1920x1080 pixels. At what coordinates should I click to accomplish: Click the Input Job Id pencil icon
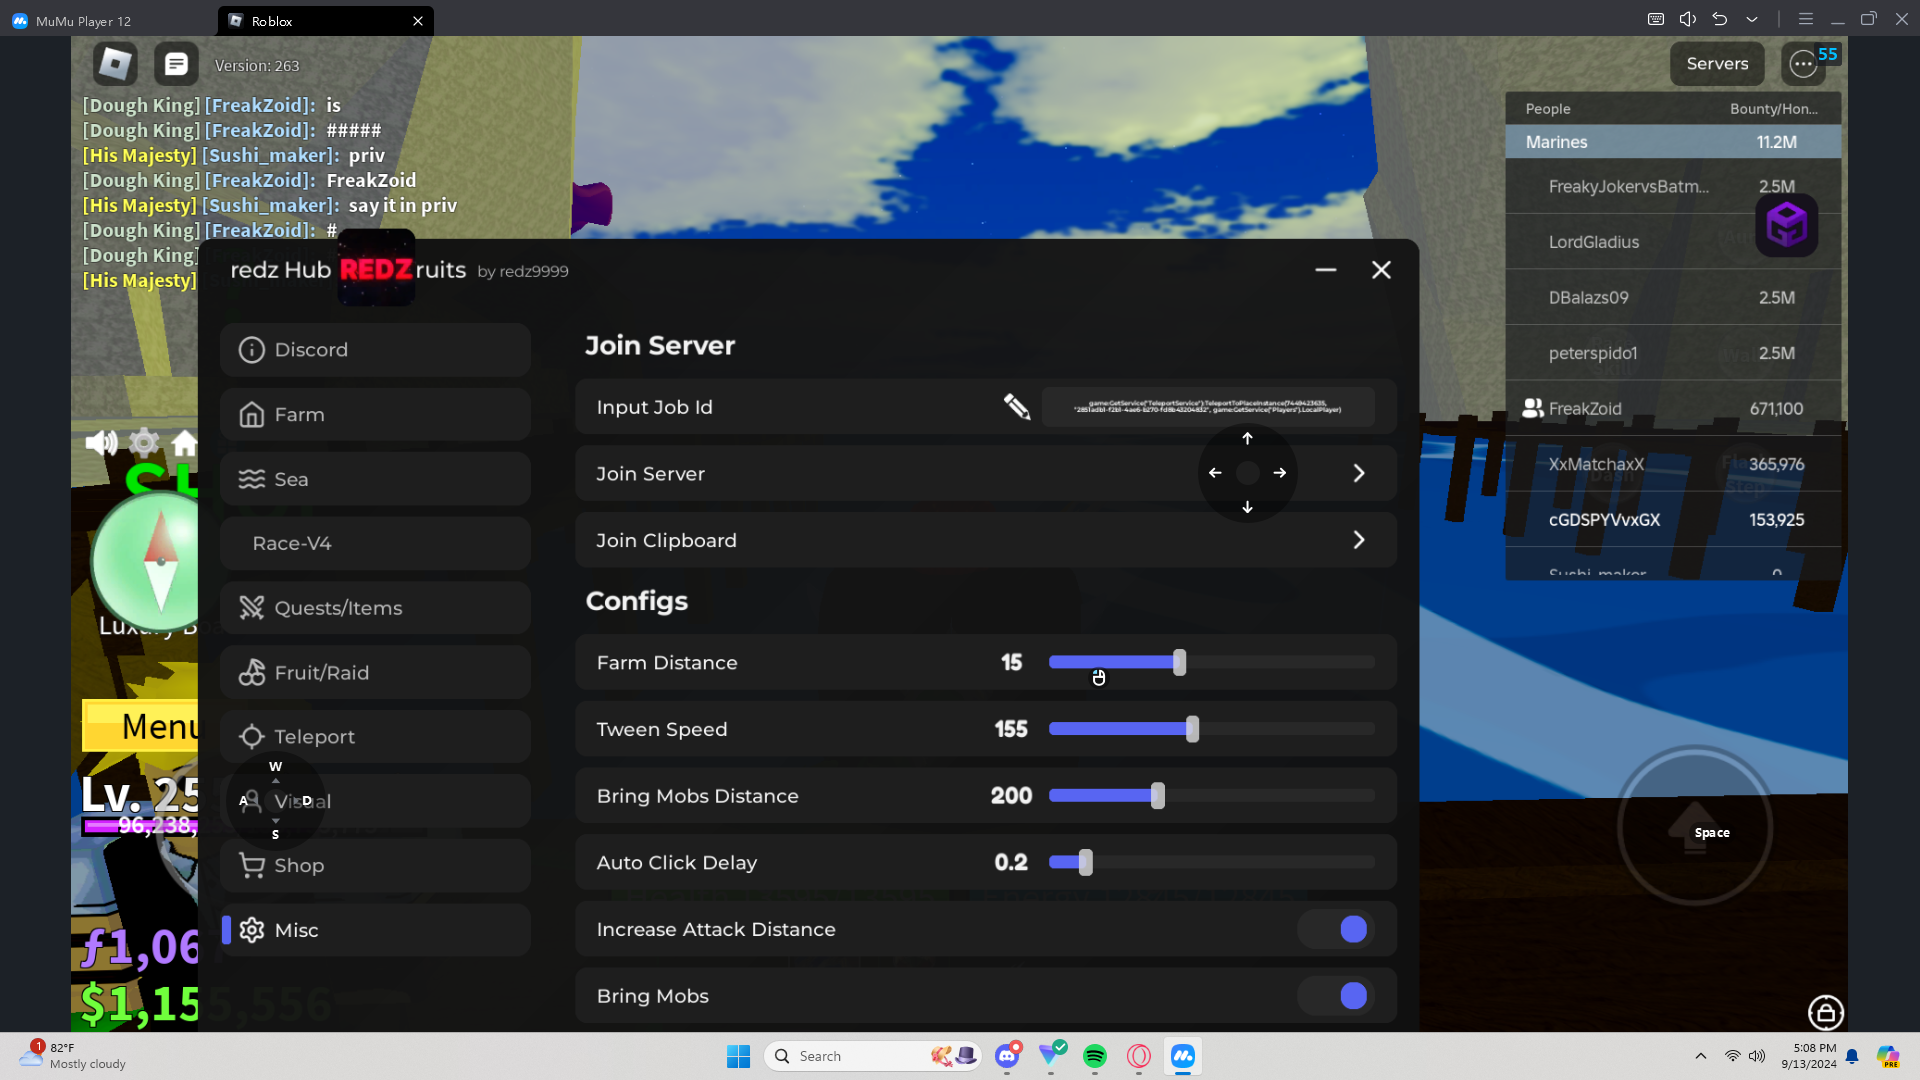[x=1017, y=407]
